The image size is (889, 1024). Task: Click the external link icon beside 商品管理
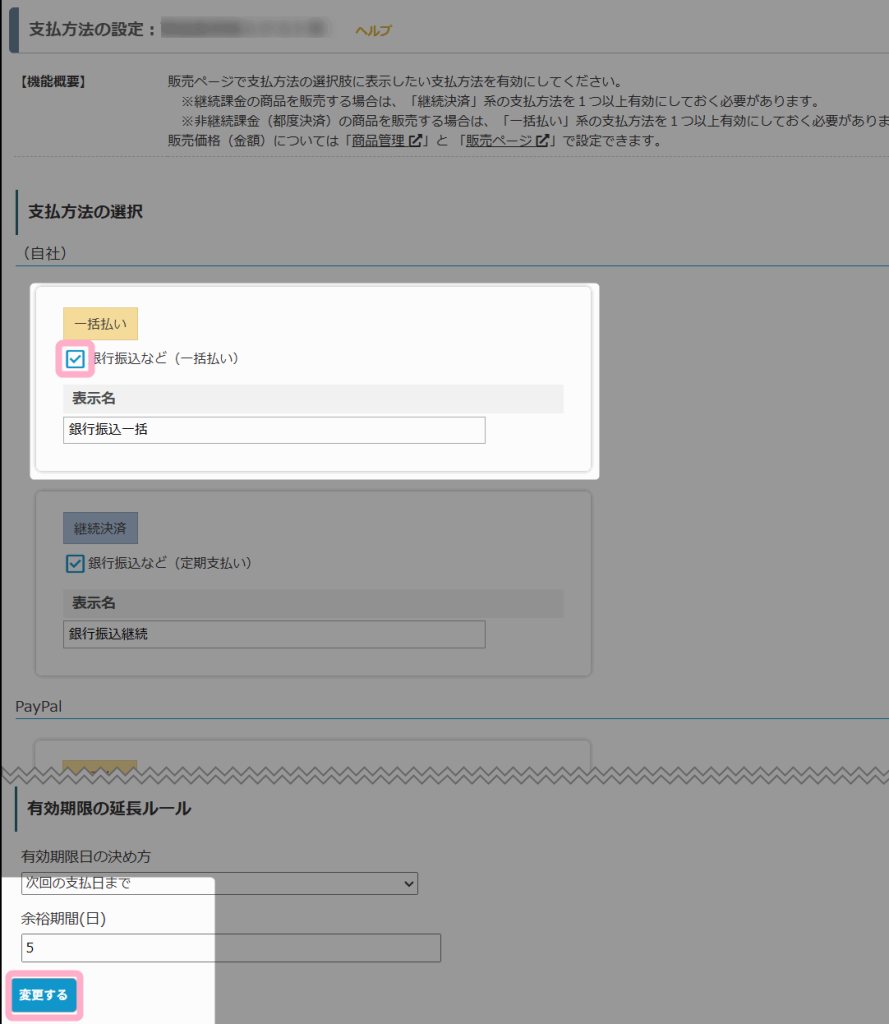coord(415,141)
